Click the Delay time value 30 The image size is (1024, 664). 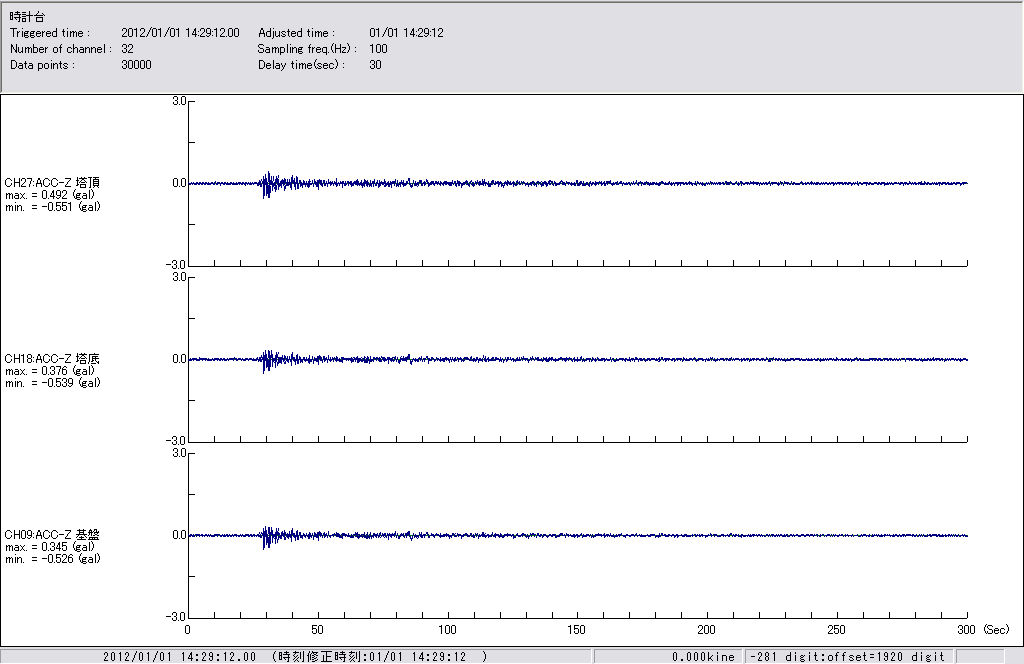tap(375, 65)
